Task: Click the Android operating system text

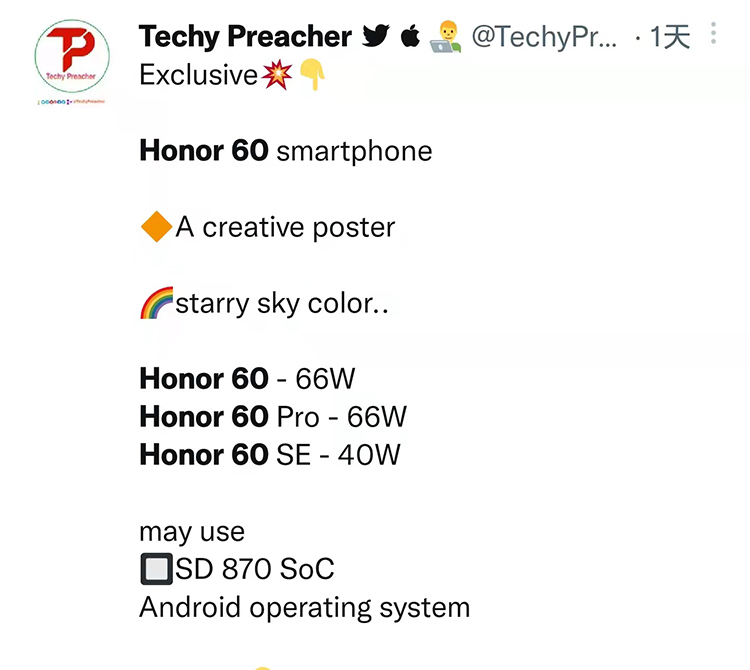Action: point(305,608)
